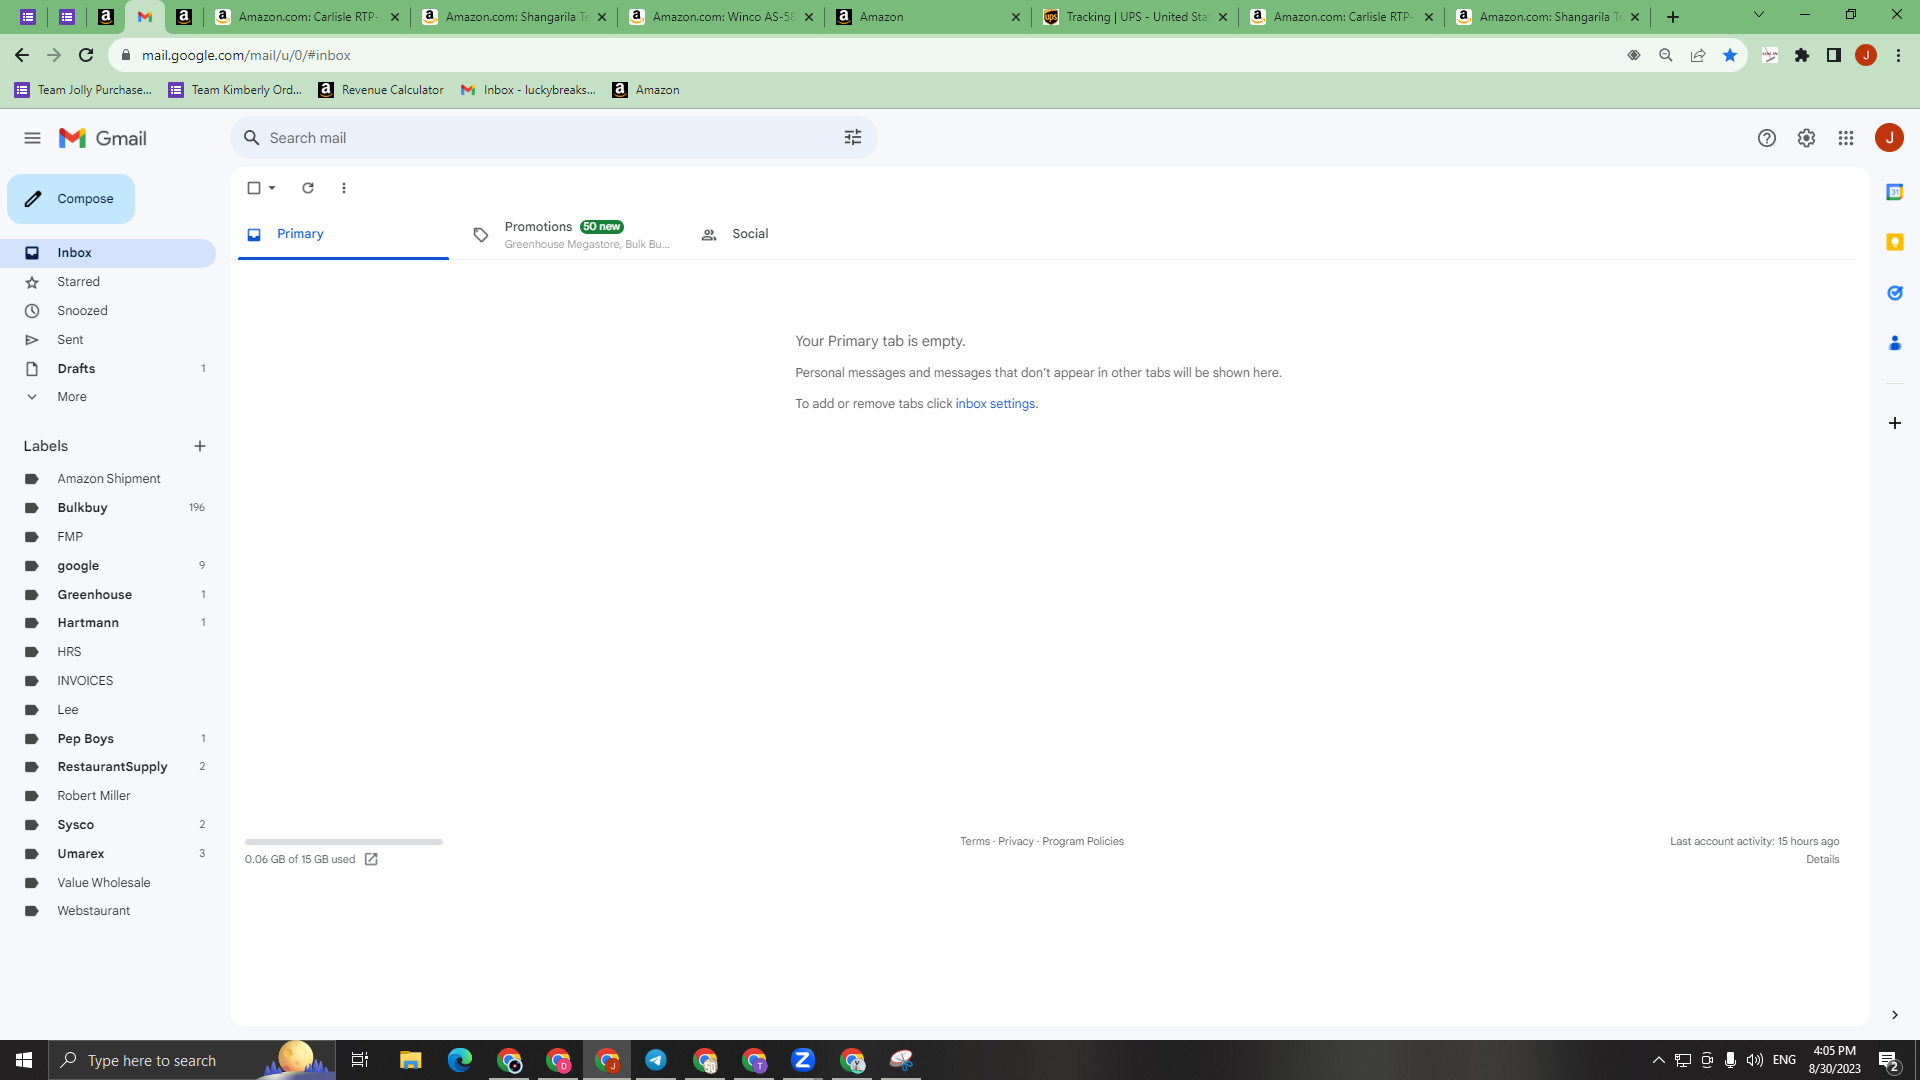
Task: Open the Google apps grid
Action: point(1846,138)
